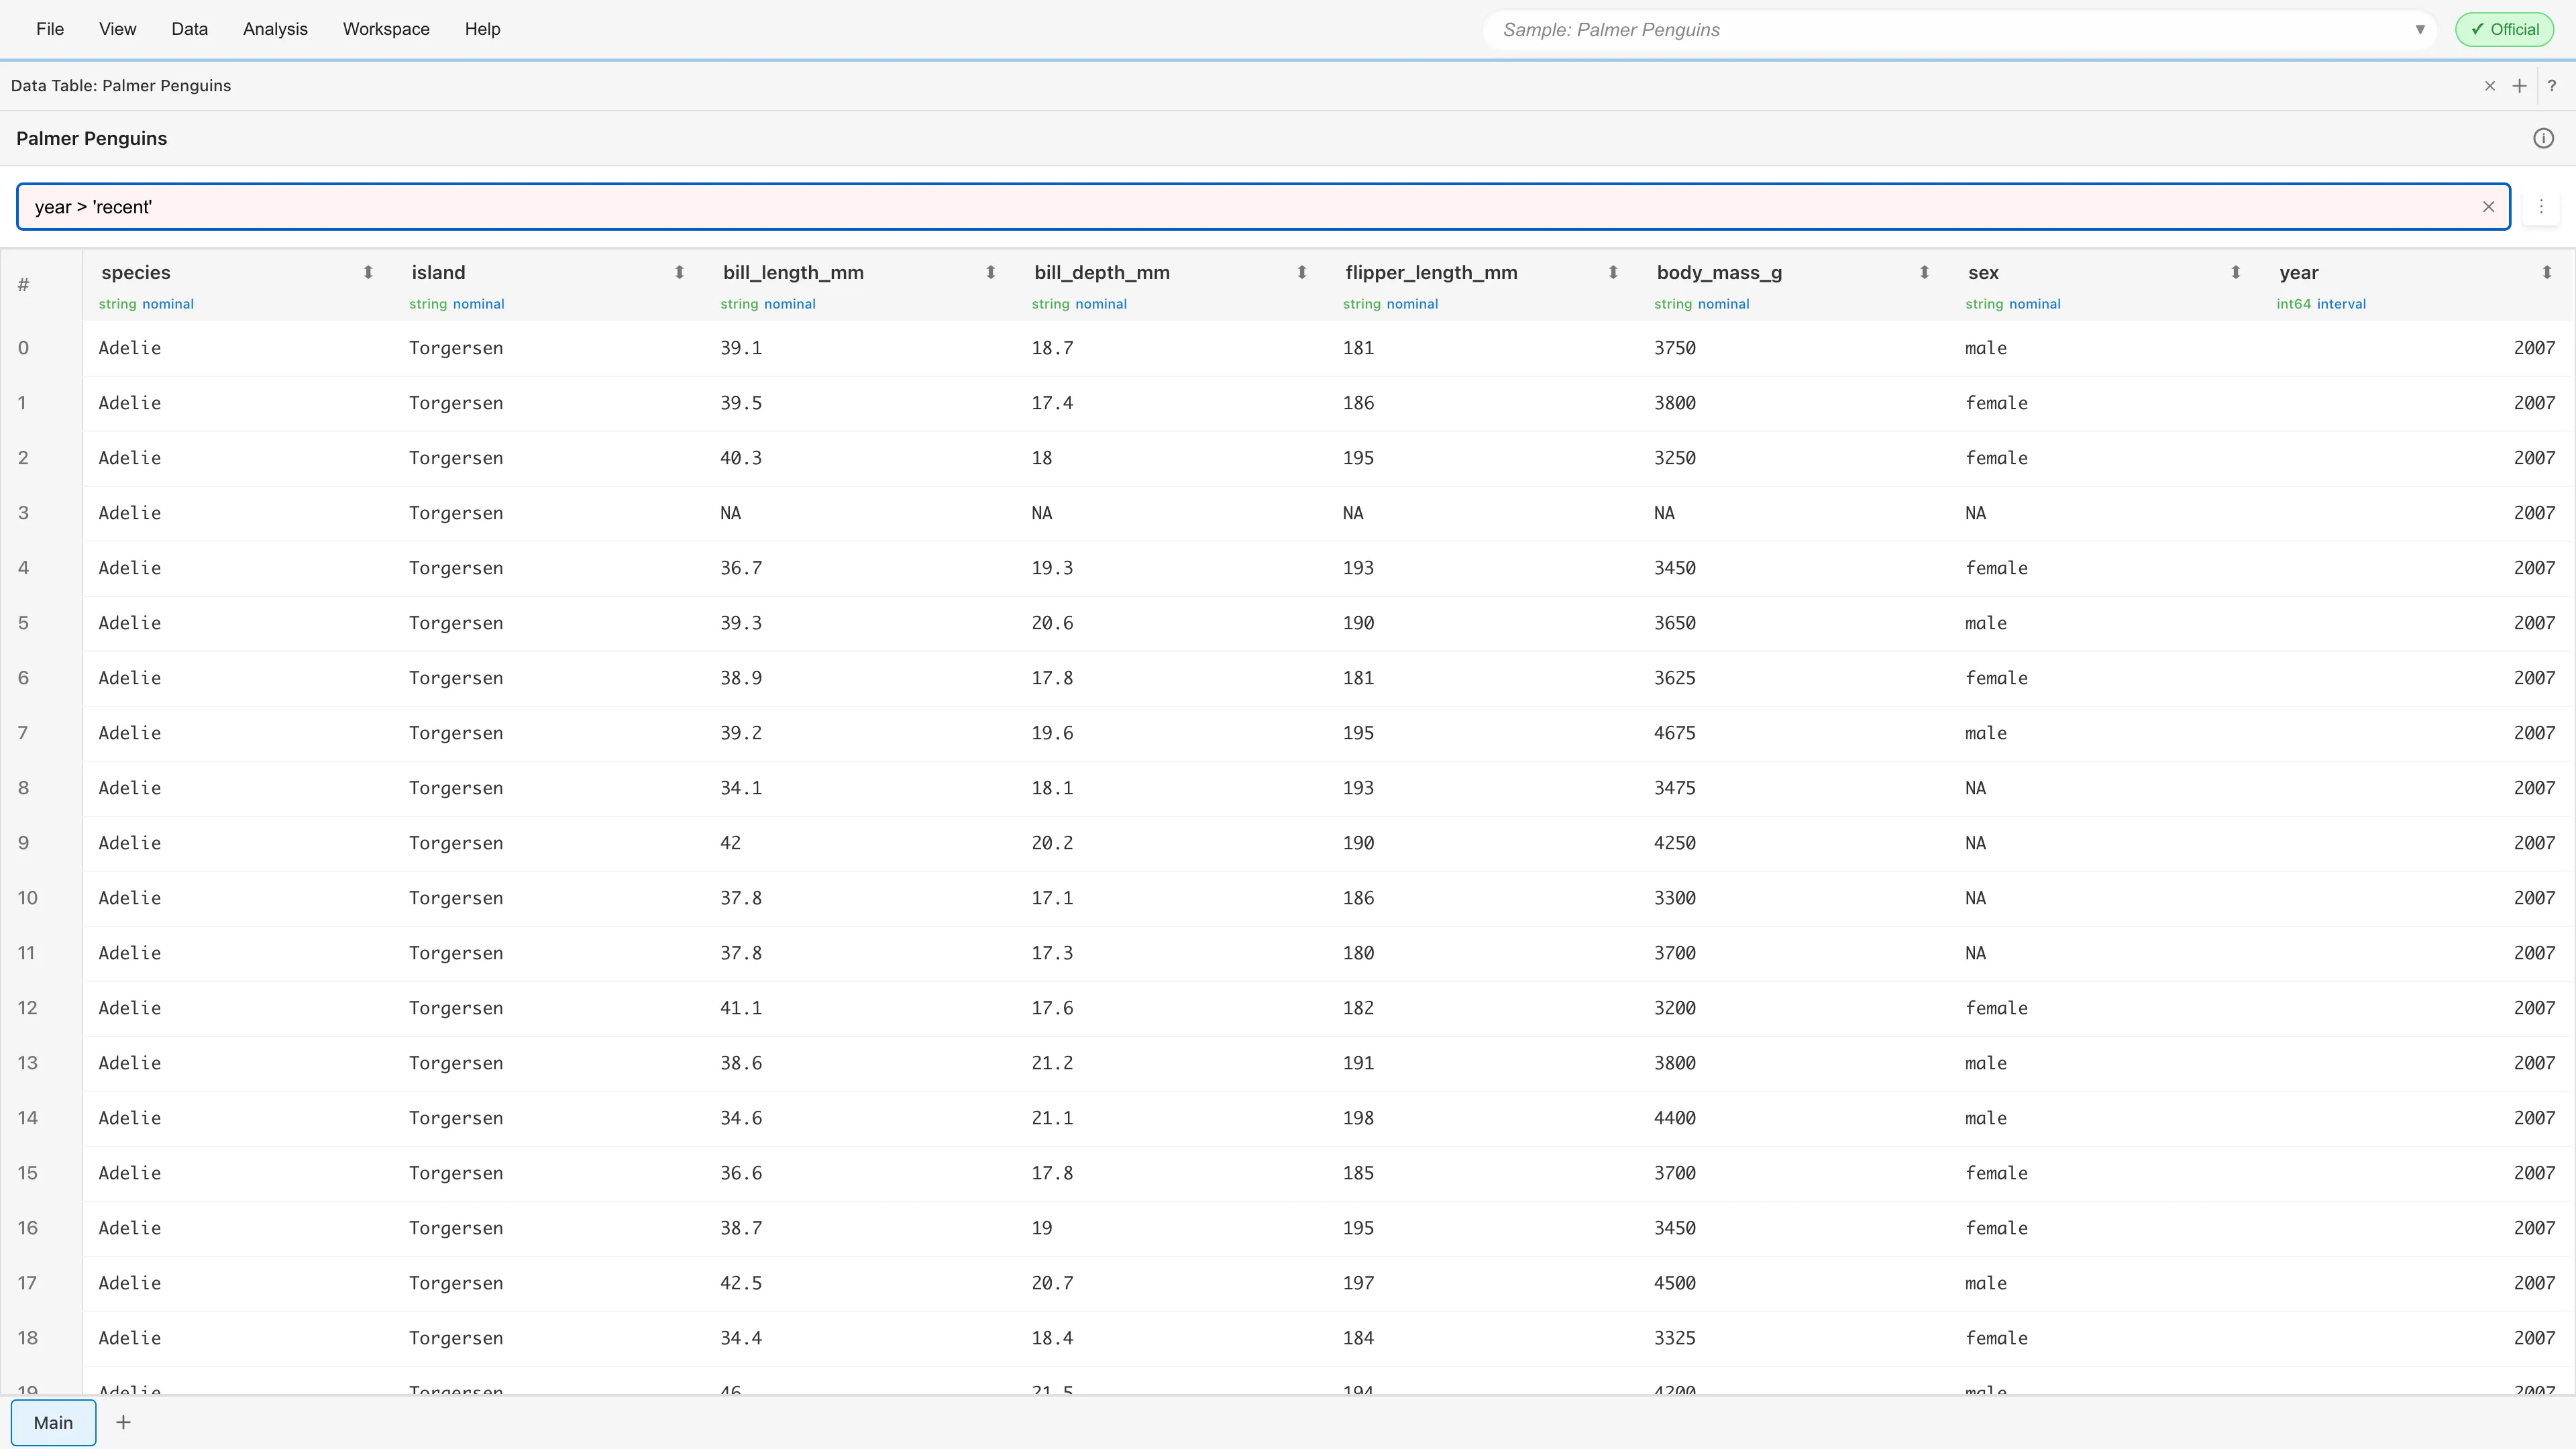Open the Help menu
This screenshot has height=1449, width=2576.
tap(482, 29)
